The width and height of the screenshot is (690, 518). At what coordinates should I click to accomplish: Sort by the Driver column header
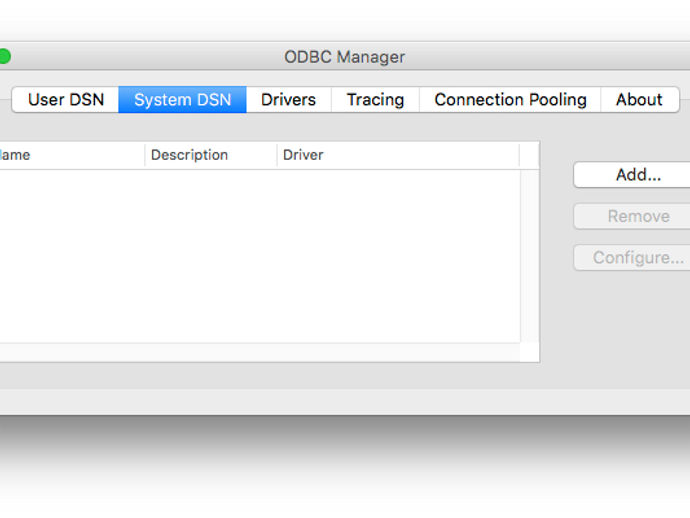pyautogui.click(x=398, y=155)
